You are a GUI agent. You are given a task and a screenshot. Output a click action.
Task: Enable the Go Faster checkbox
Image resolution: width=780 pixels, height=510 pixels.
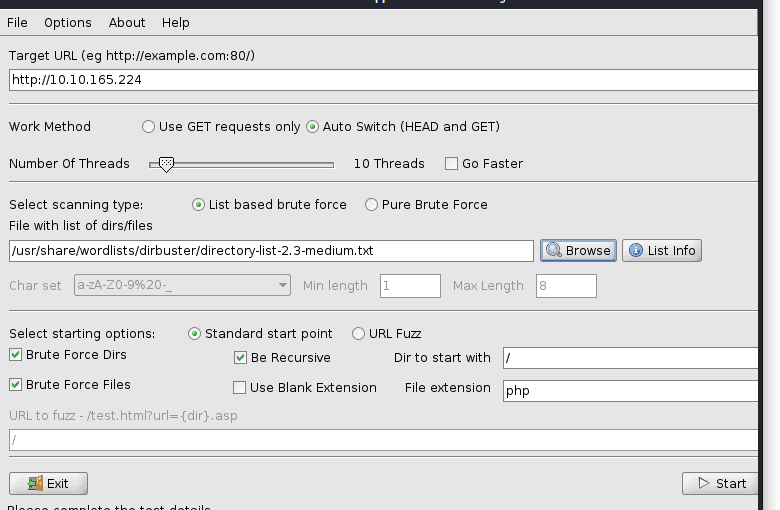(x=451, y=164)
